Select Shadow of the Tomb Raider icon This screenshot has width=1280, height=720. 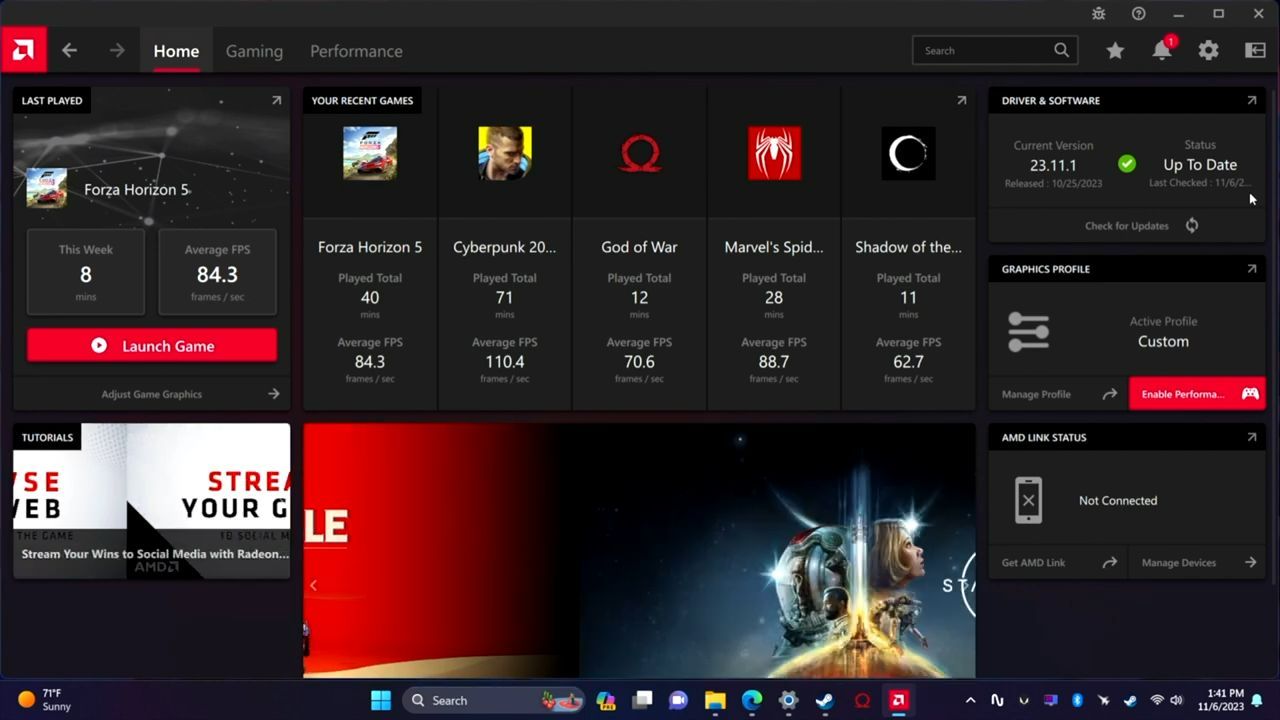pos(908,153)
